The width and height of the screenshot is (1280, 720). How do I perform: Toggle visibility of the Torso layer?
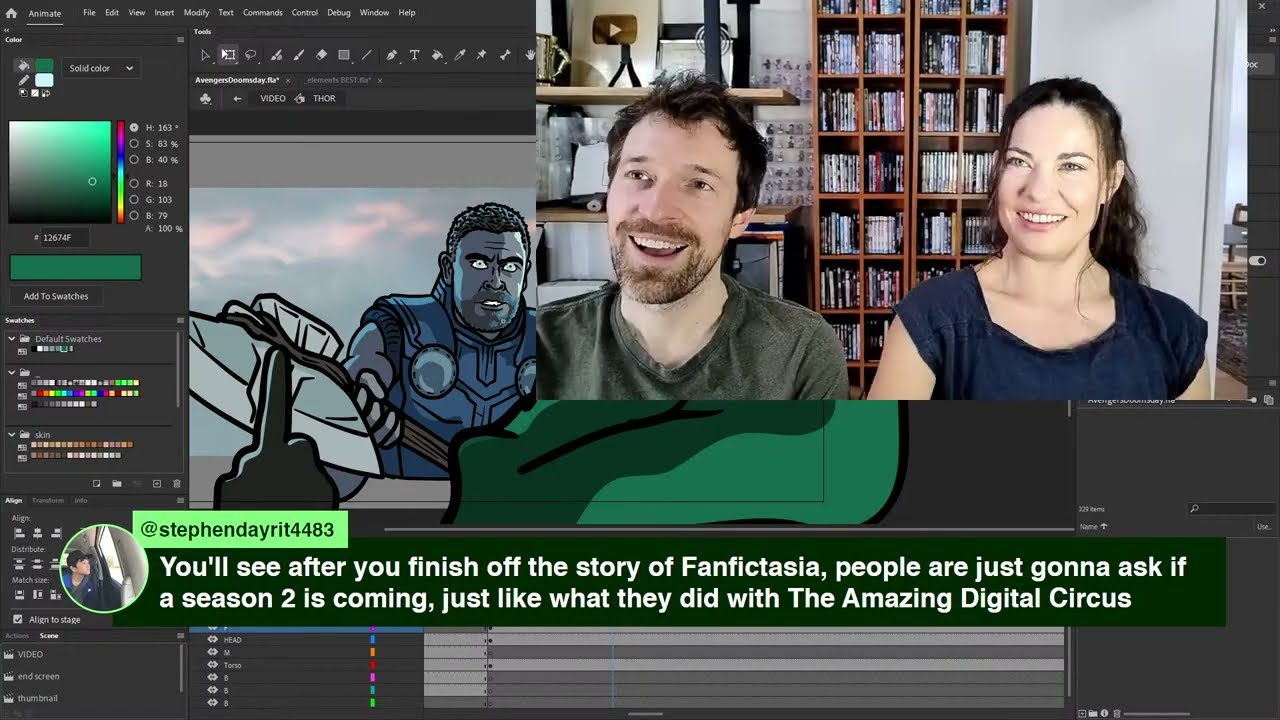pyautogui.click(x=212, y=665)
